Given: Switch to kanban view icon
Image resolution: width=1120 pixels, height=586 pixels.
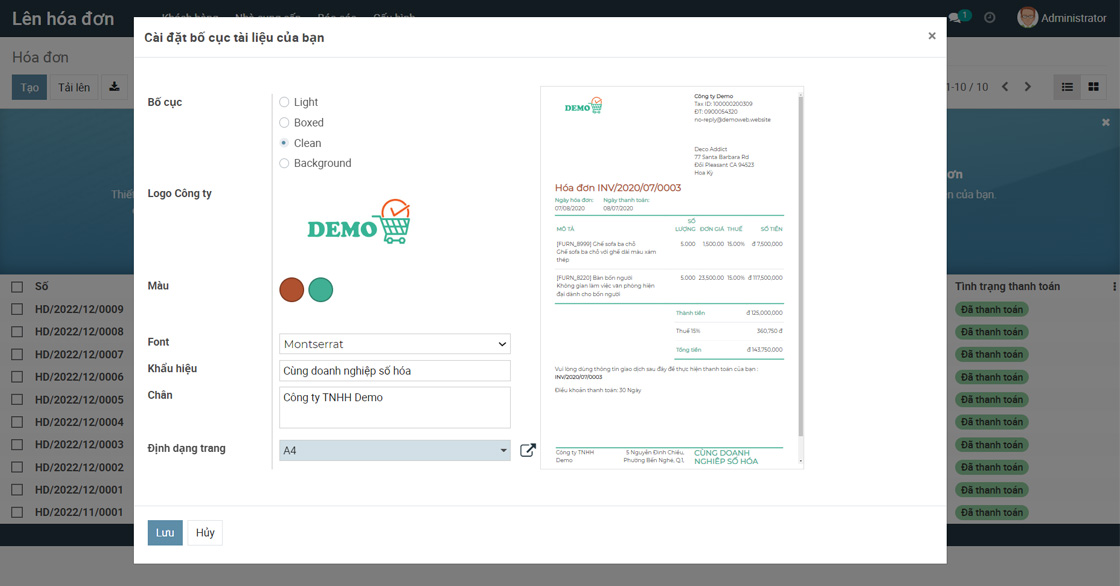Looking at the screenshot, I should pyautogui.click(x=1093, y=87).
